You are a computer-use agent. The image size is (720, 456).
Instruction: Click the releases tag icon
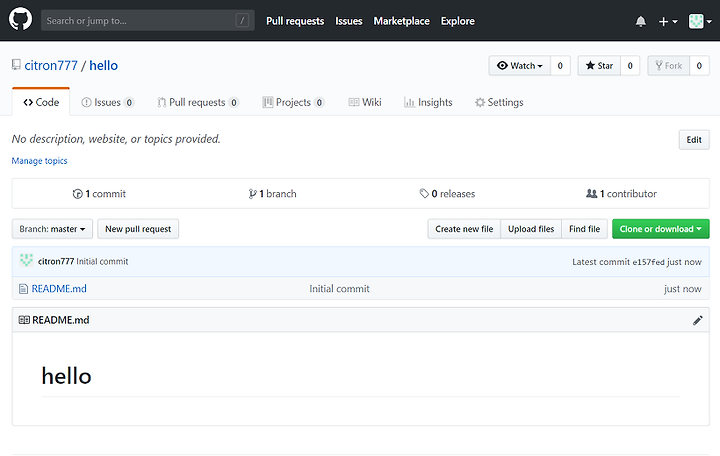pos(424,193)
